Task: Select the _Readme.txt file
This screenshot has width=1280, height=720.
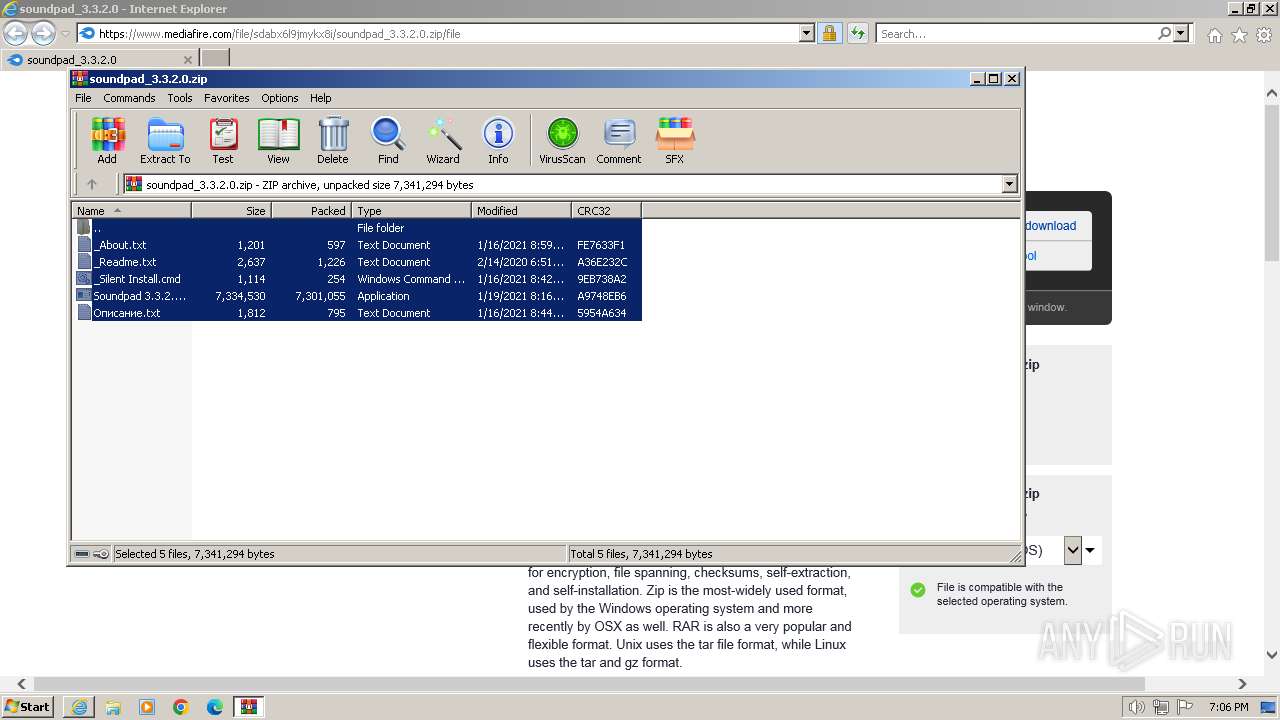Action: 357,262
